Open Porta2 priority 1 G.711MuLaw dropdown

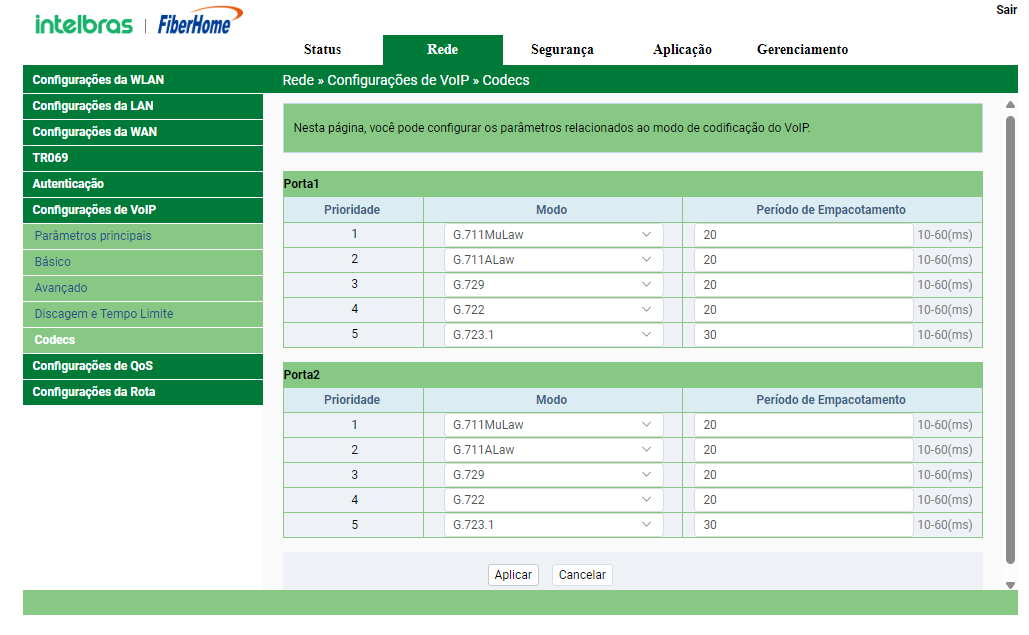pos(553,425)
